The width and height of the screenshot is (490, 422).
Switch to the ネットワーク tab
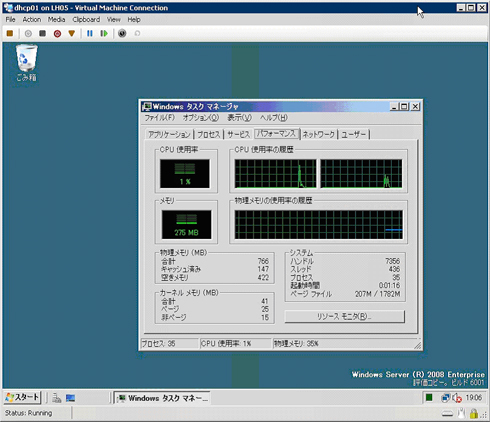point(318,134)
